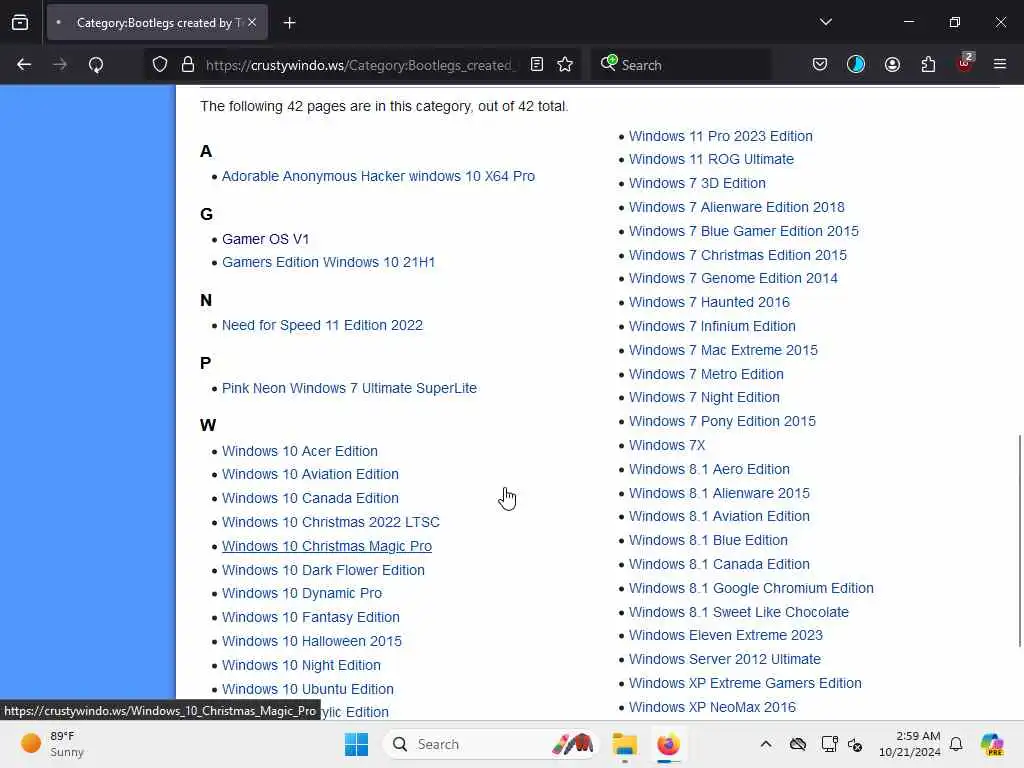The height and width of the screenshot is (768, 1024).
Task: Open Windows 8.1 Sweet Like Chocolate link
Action: [x=739, y=613]
